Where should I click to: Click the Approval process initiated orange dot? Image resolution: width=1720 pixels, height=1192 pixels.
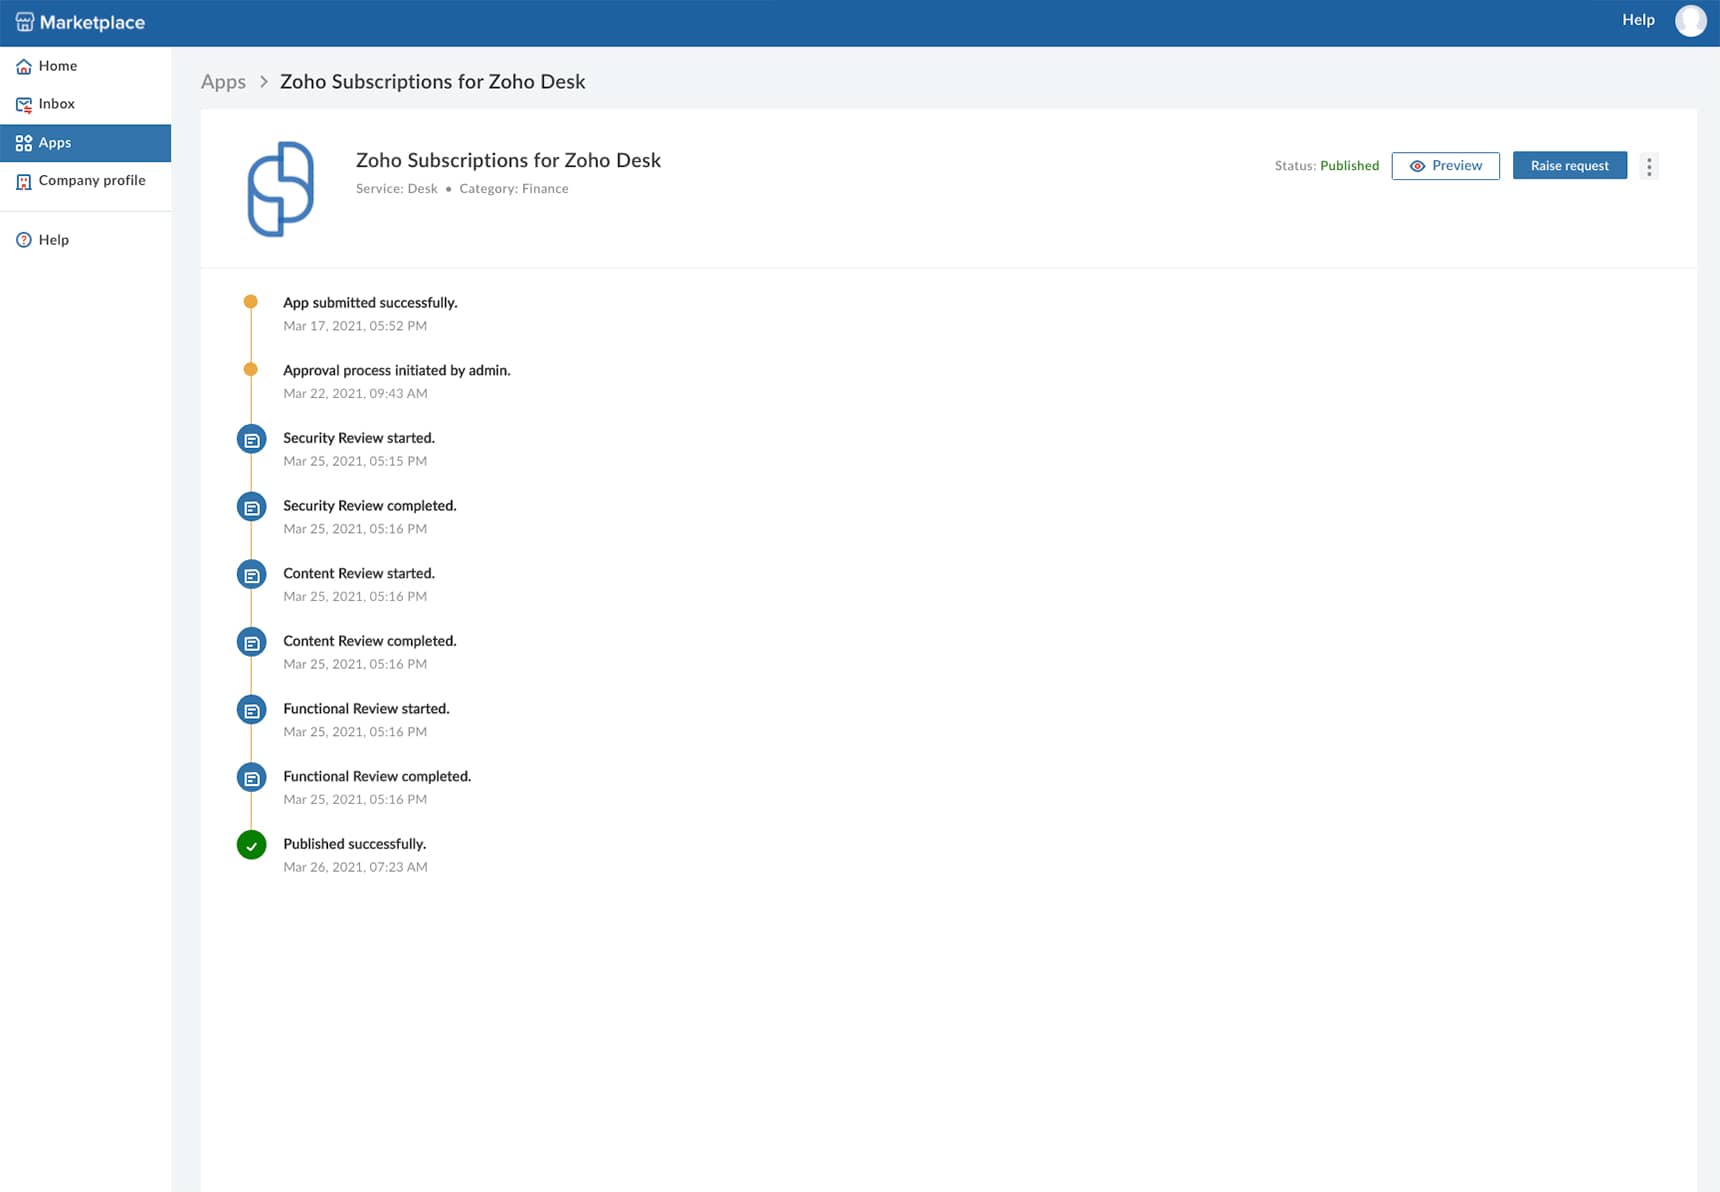tap(251, 369)
